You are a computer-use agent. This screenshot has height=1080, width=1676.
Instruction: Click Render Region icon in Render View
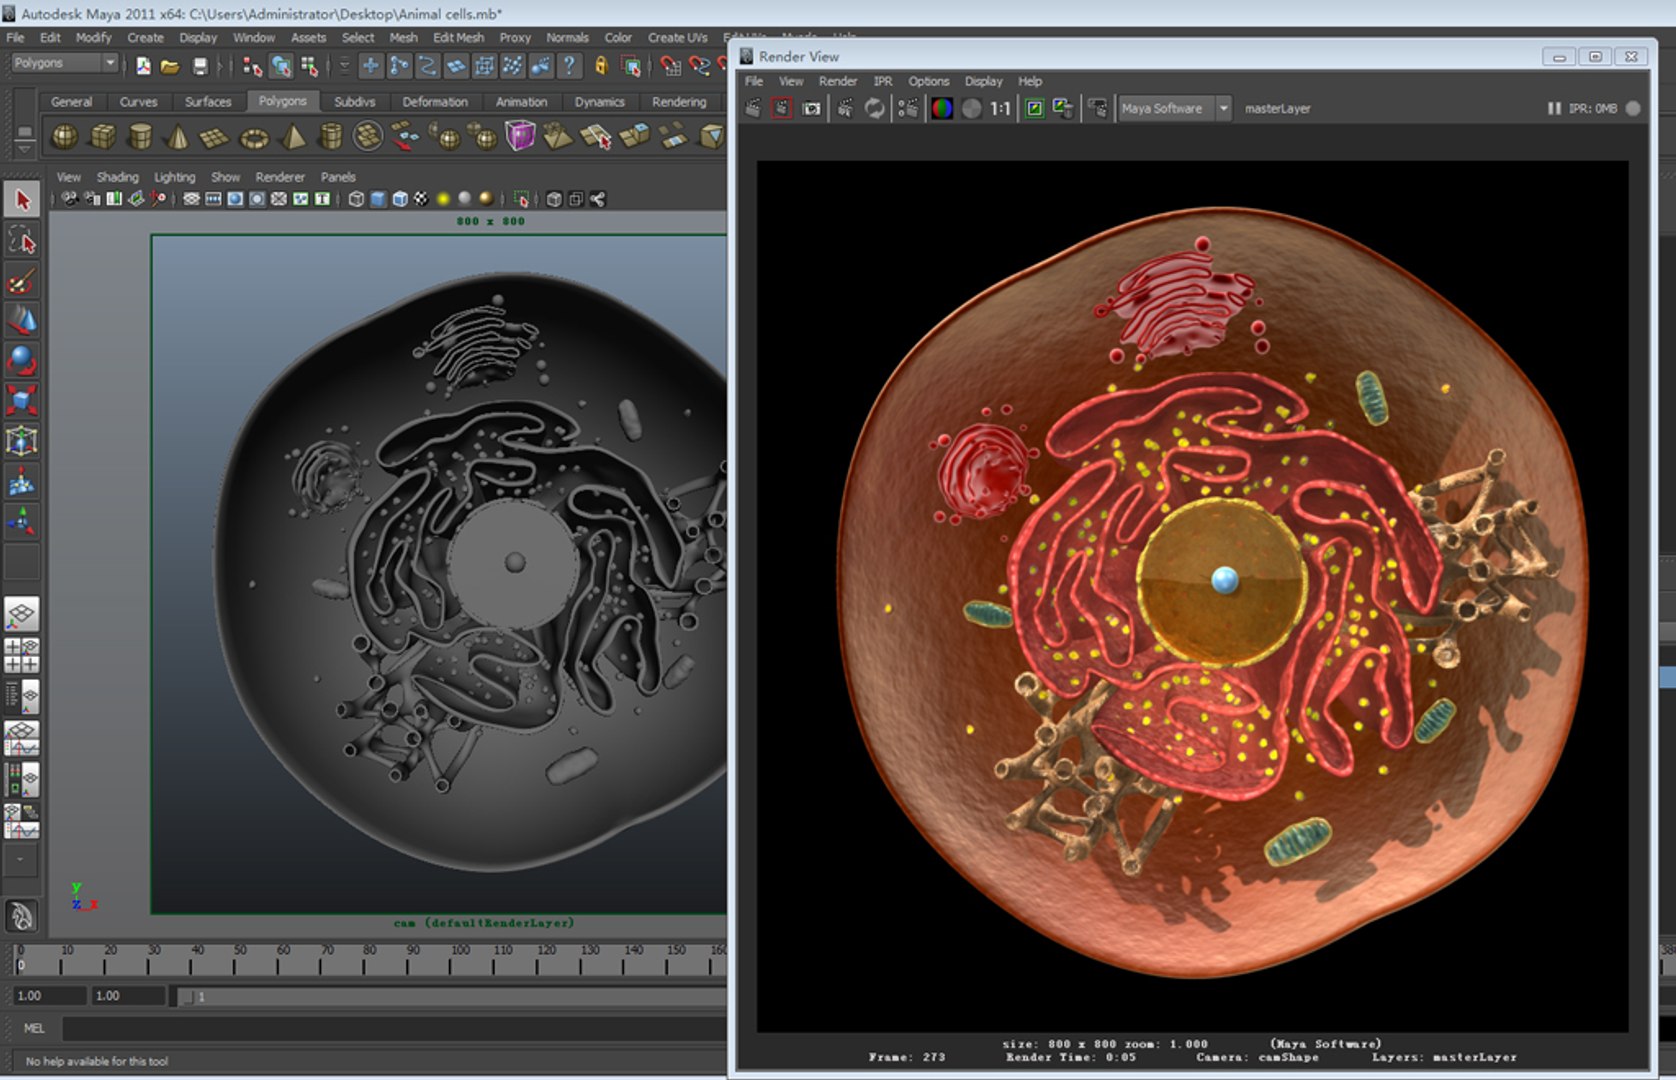click(782, 108)
